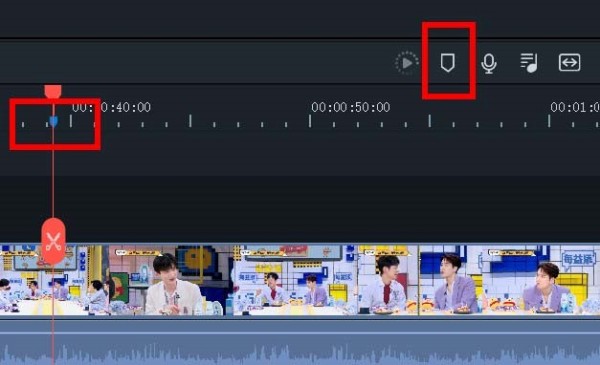The image size is (600, 365).
Task: Click the render preview icon
Action: [407, 63]
